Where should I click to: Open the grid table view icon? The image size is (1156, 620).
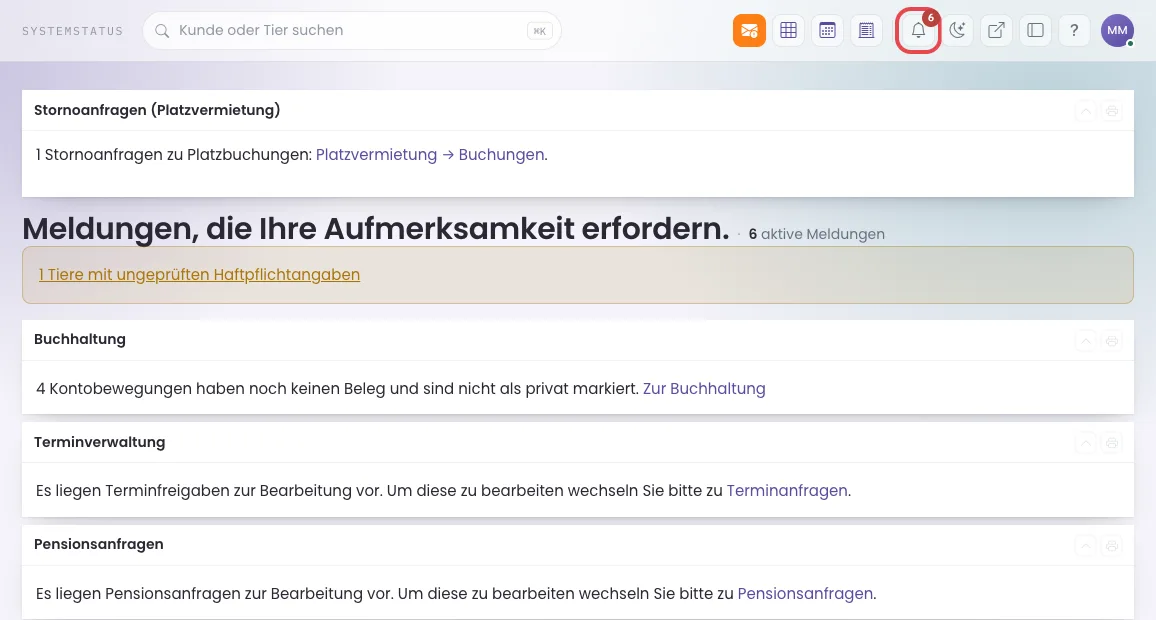pyautogui.click(x=788, y=30)
